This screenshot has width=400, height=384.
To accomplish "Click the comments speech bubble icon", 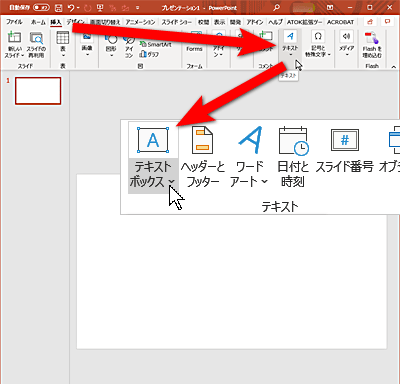I will coord(387,22).
